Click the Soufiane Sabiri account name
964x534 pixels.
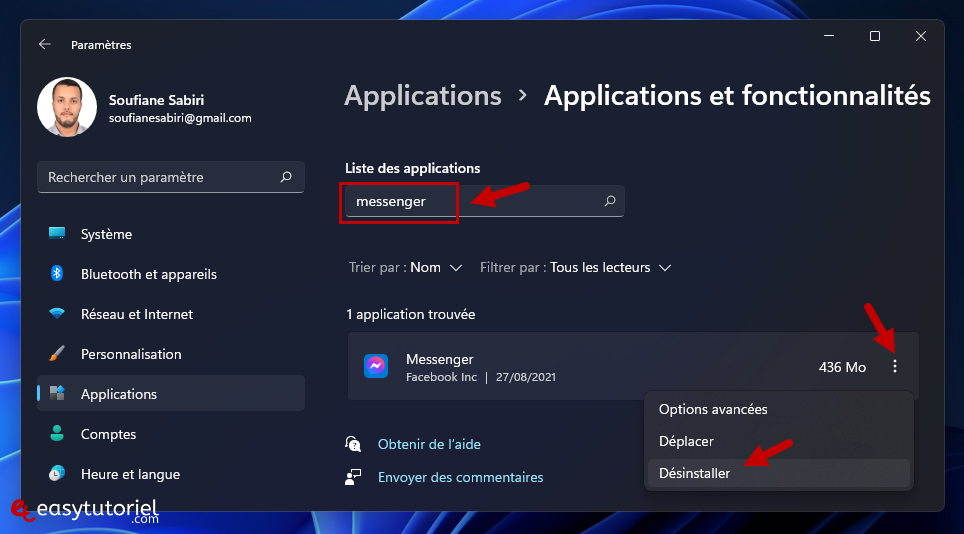tap(156, 100)
